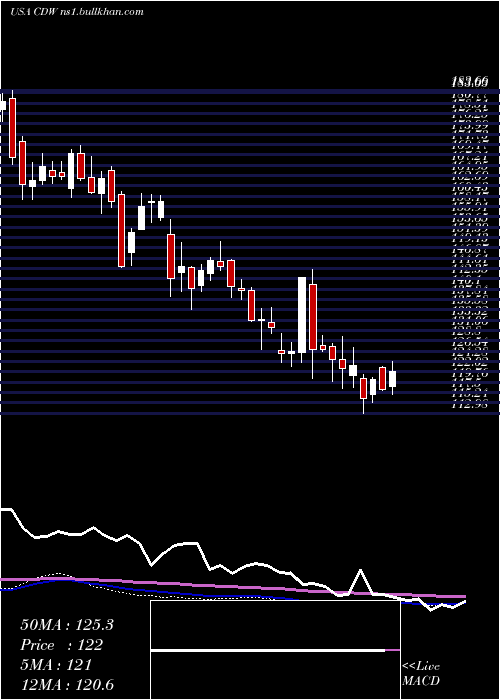Click the <<Live MACD label
This screenshot has width=500, height=700.
(421, 673)
